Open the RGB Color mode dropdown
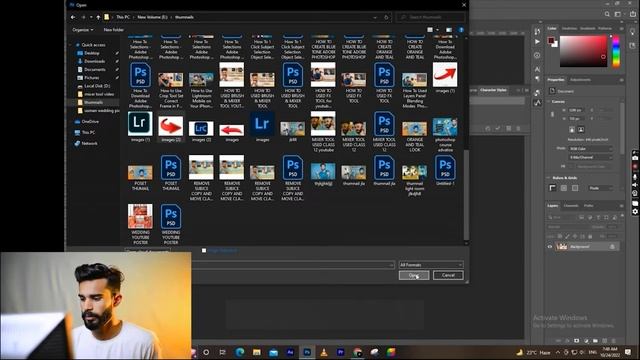 click(591, 149)
